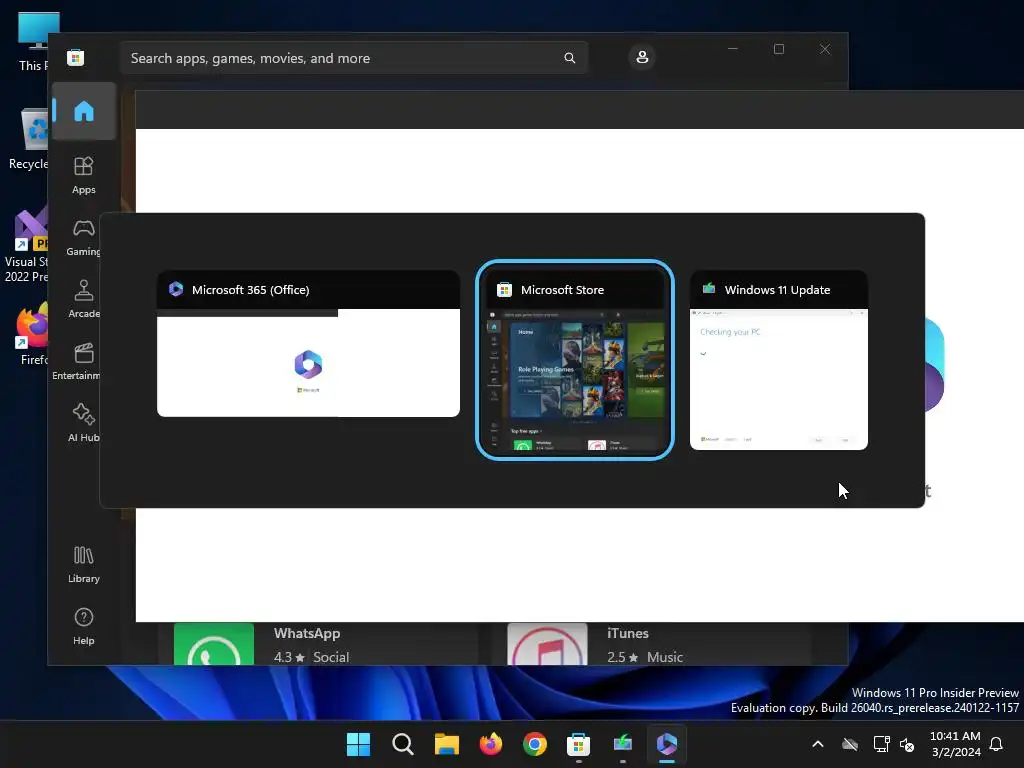
Task: Click the Microsoft 365 taskbar icon
Action: pyautogui.click(x=667, y=744)
